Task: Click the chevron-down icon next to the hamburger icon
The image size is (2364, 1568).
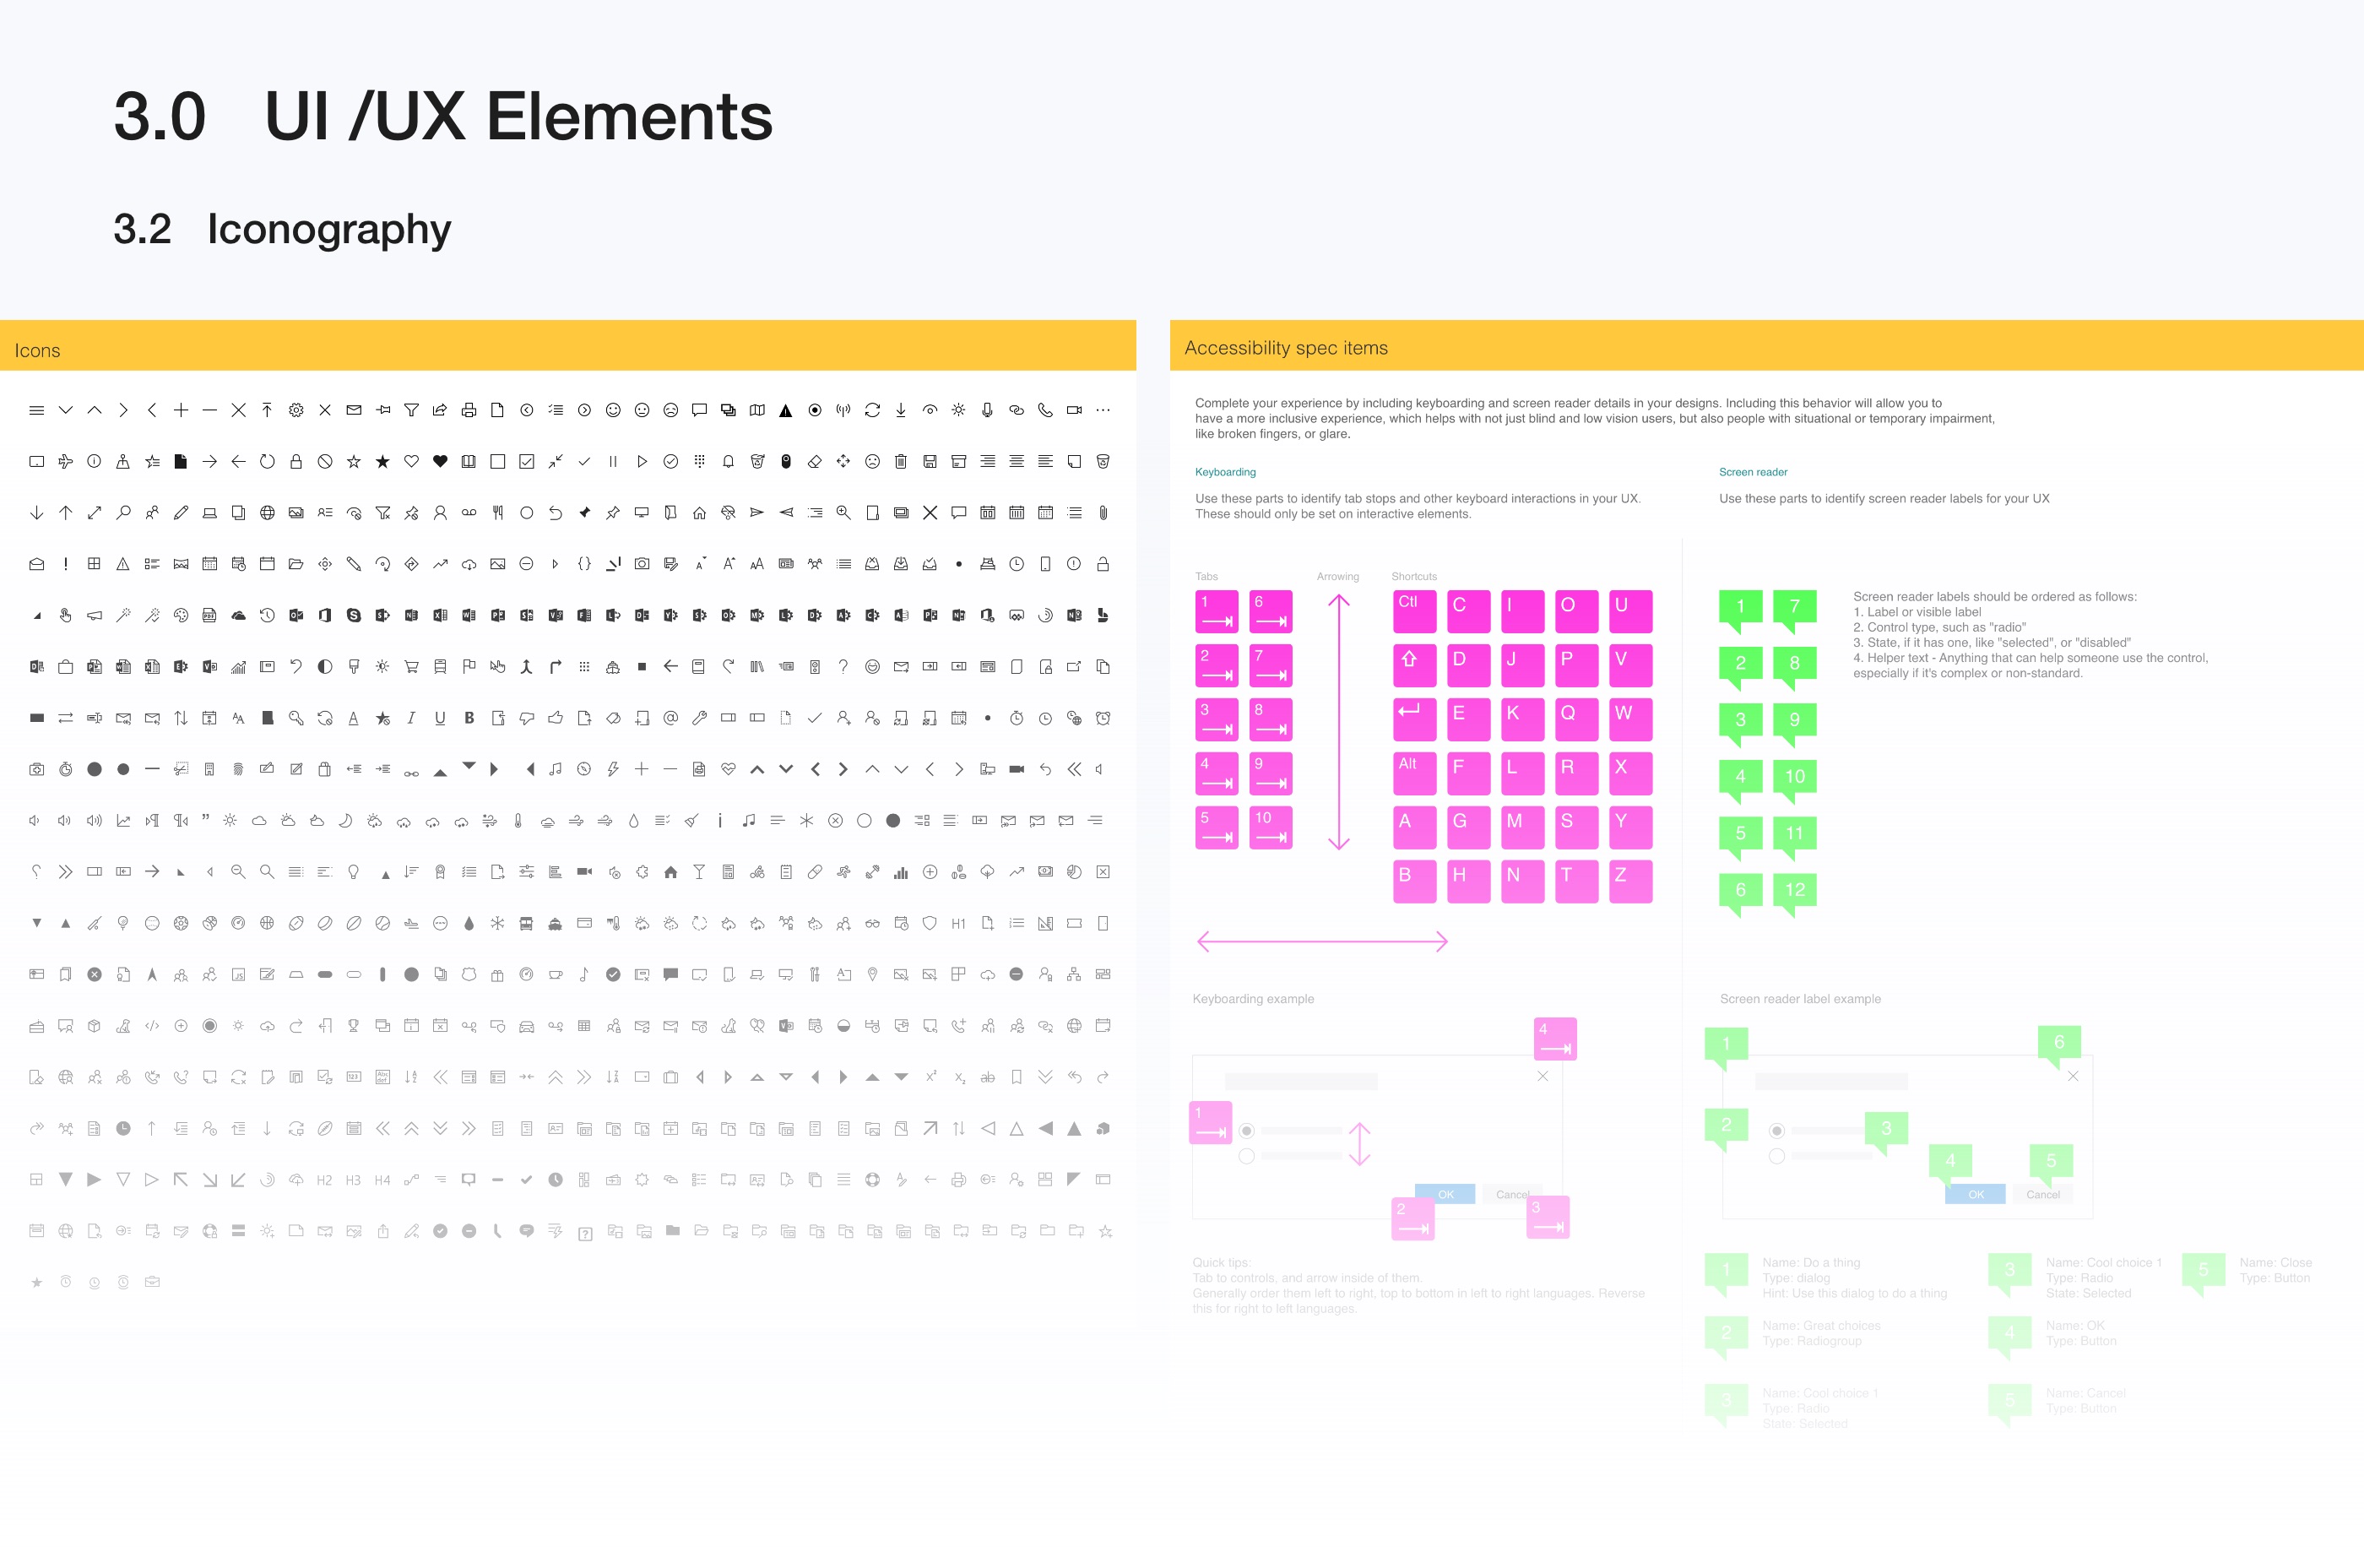Action: pyautogui.click(x=65, y=410)
